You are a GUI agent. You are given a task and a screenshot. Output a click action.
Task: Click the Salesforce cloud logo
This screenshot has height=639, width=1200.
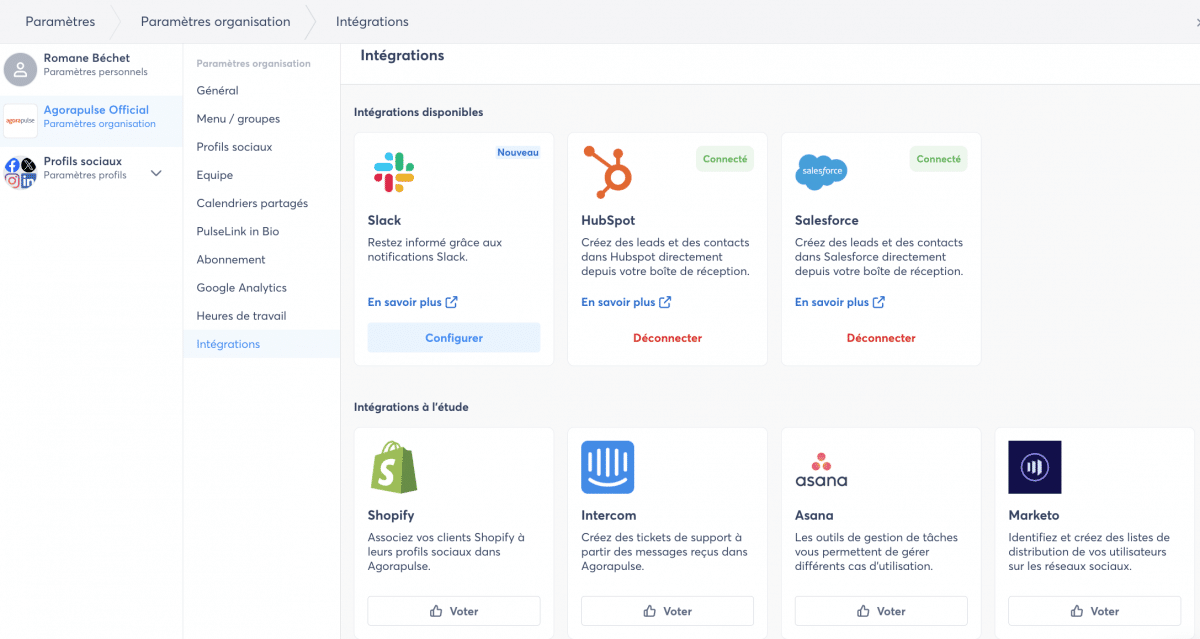[x=821, y=171]
